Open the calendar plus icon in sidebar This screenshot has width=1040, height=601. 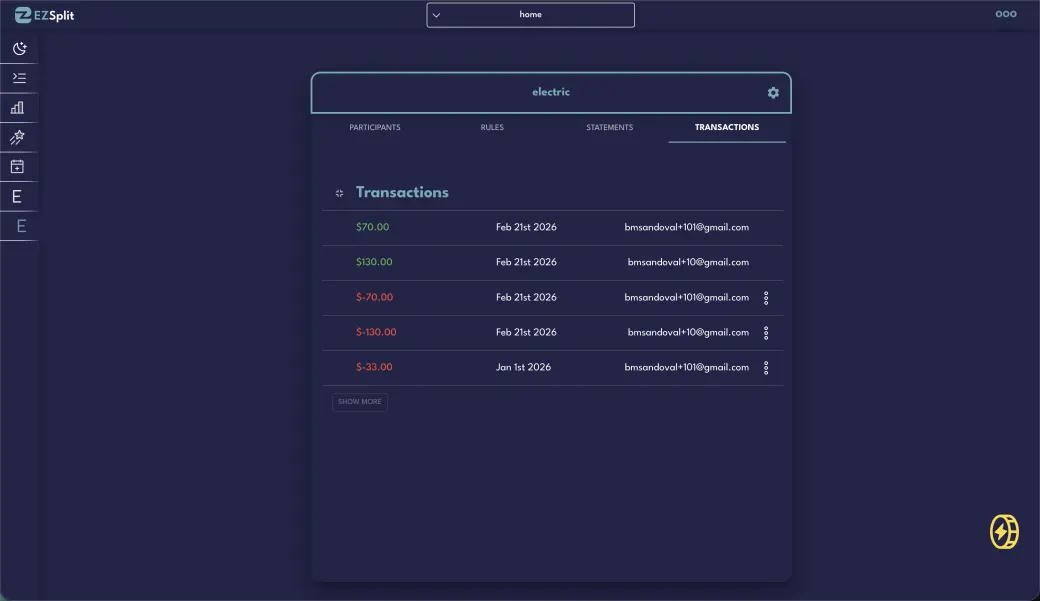tap(17, 167)
